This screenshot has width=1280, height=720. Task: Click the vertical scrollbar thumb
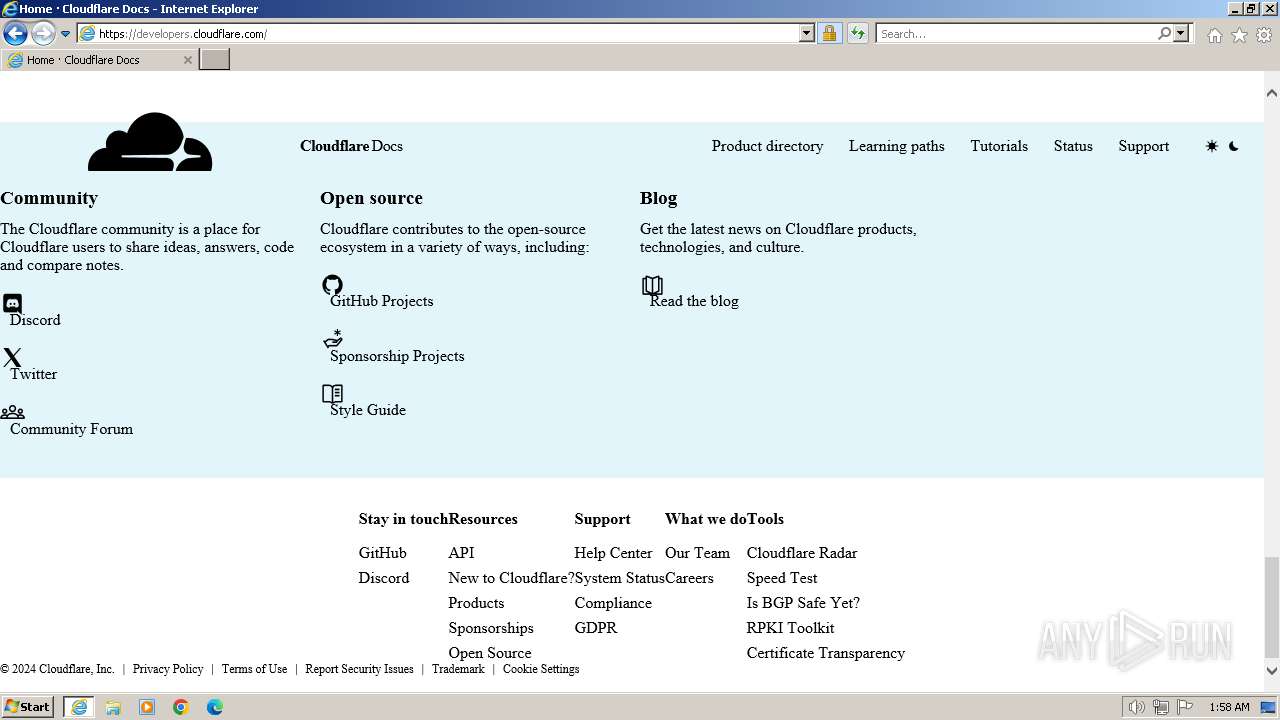click(1272, 607)
